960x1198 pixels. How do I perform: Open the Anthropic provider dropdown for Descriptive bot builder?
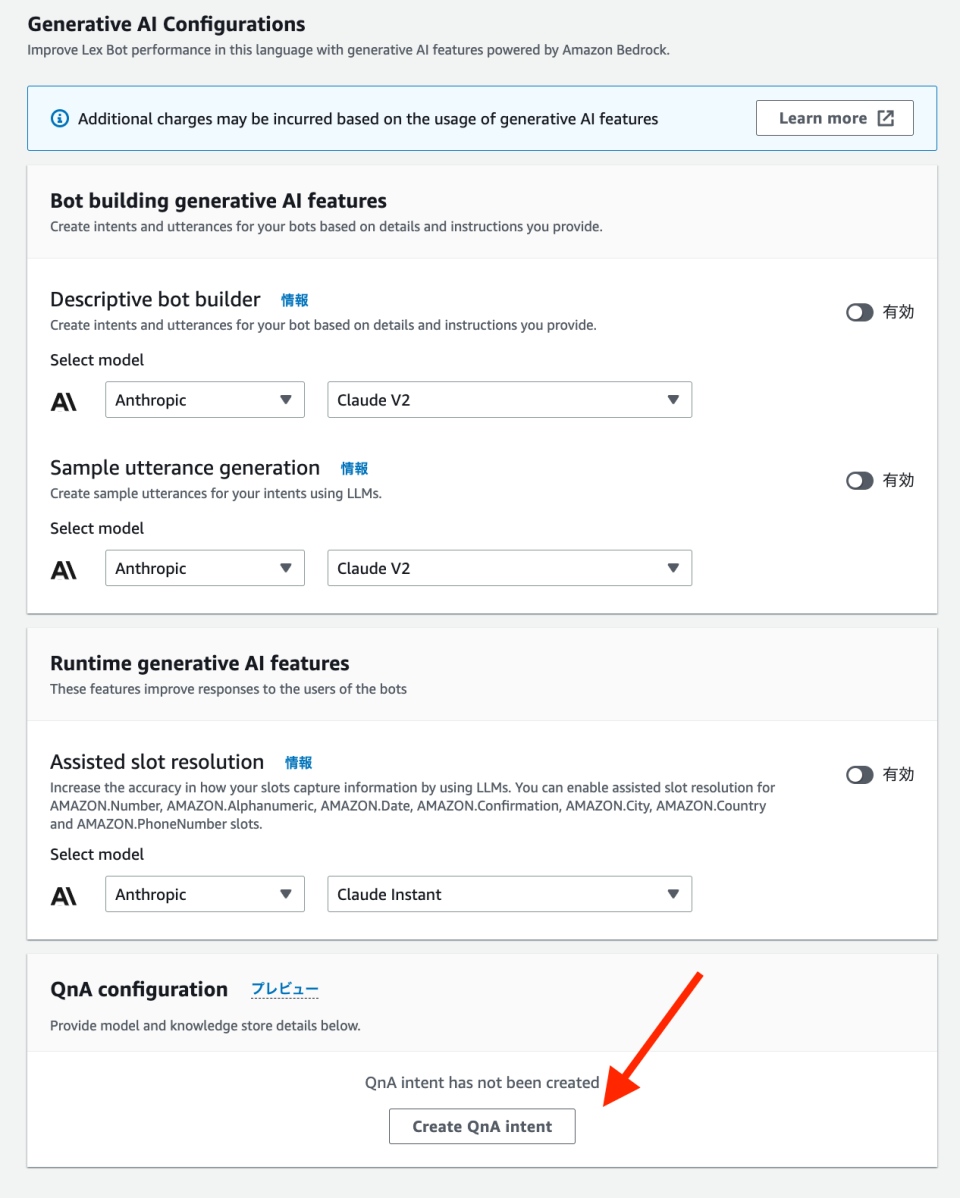[x=204, y=399]
